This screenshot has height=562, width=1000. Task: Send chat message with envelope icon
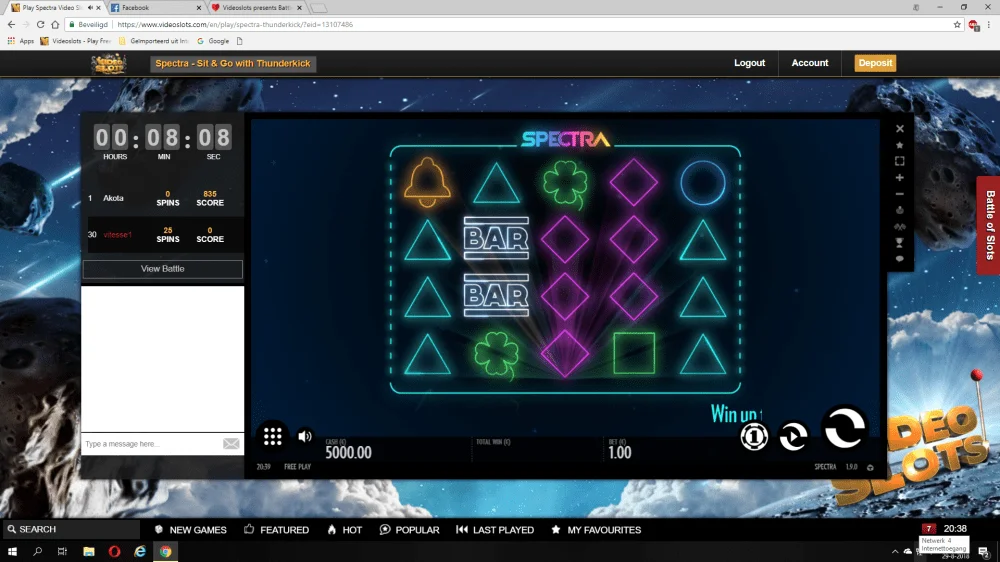click(x=231, y=444)
